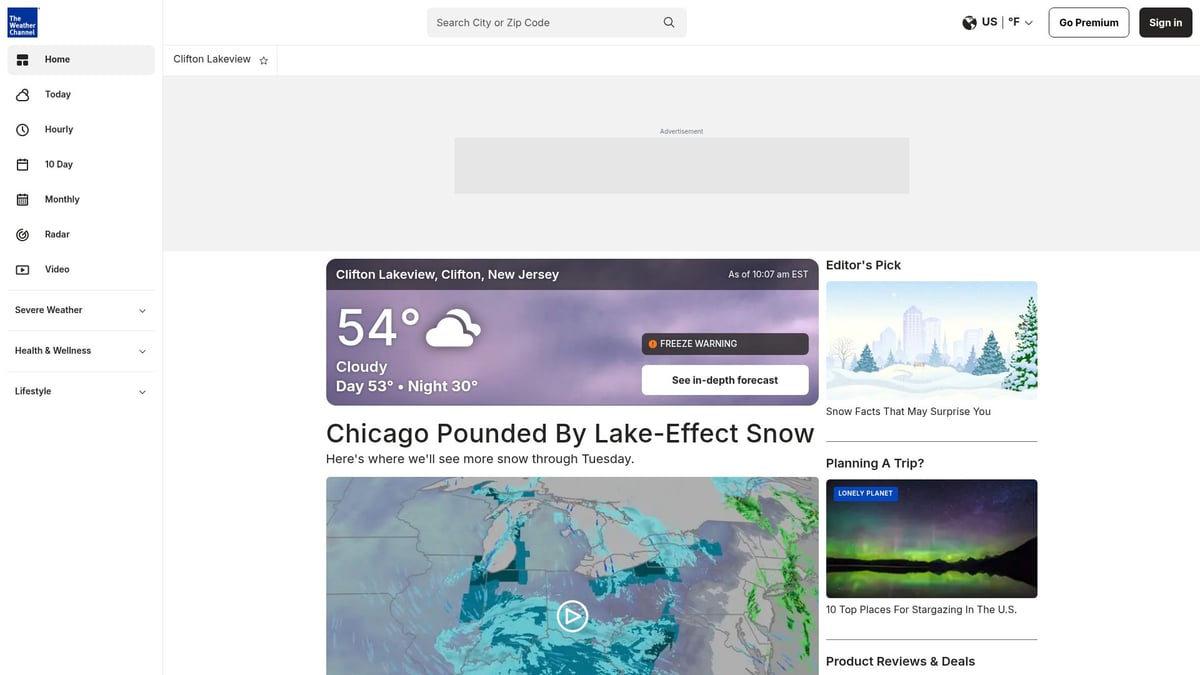Click the Go Premium button
This screenshot has width=1200, height=675.
click(x=1088, y=22)
